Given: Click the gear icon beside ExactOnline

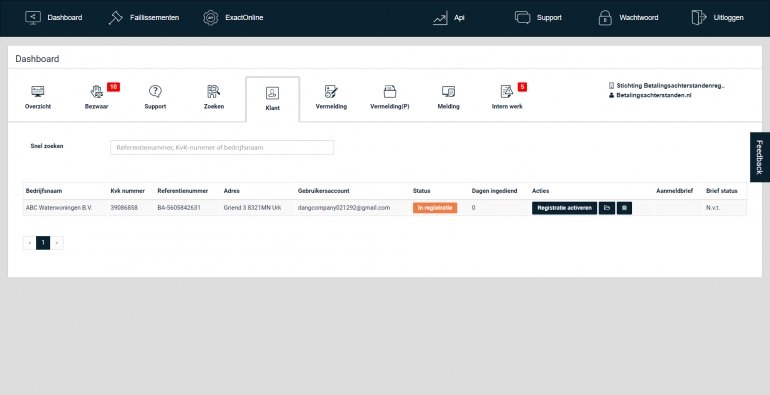Looking at the screenshot, I should coord(211,18).
